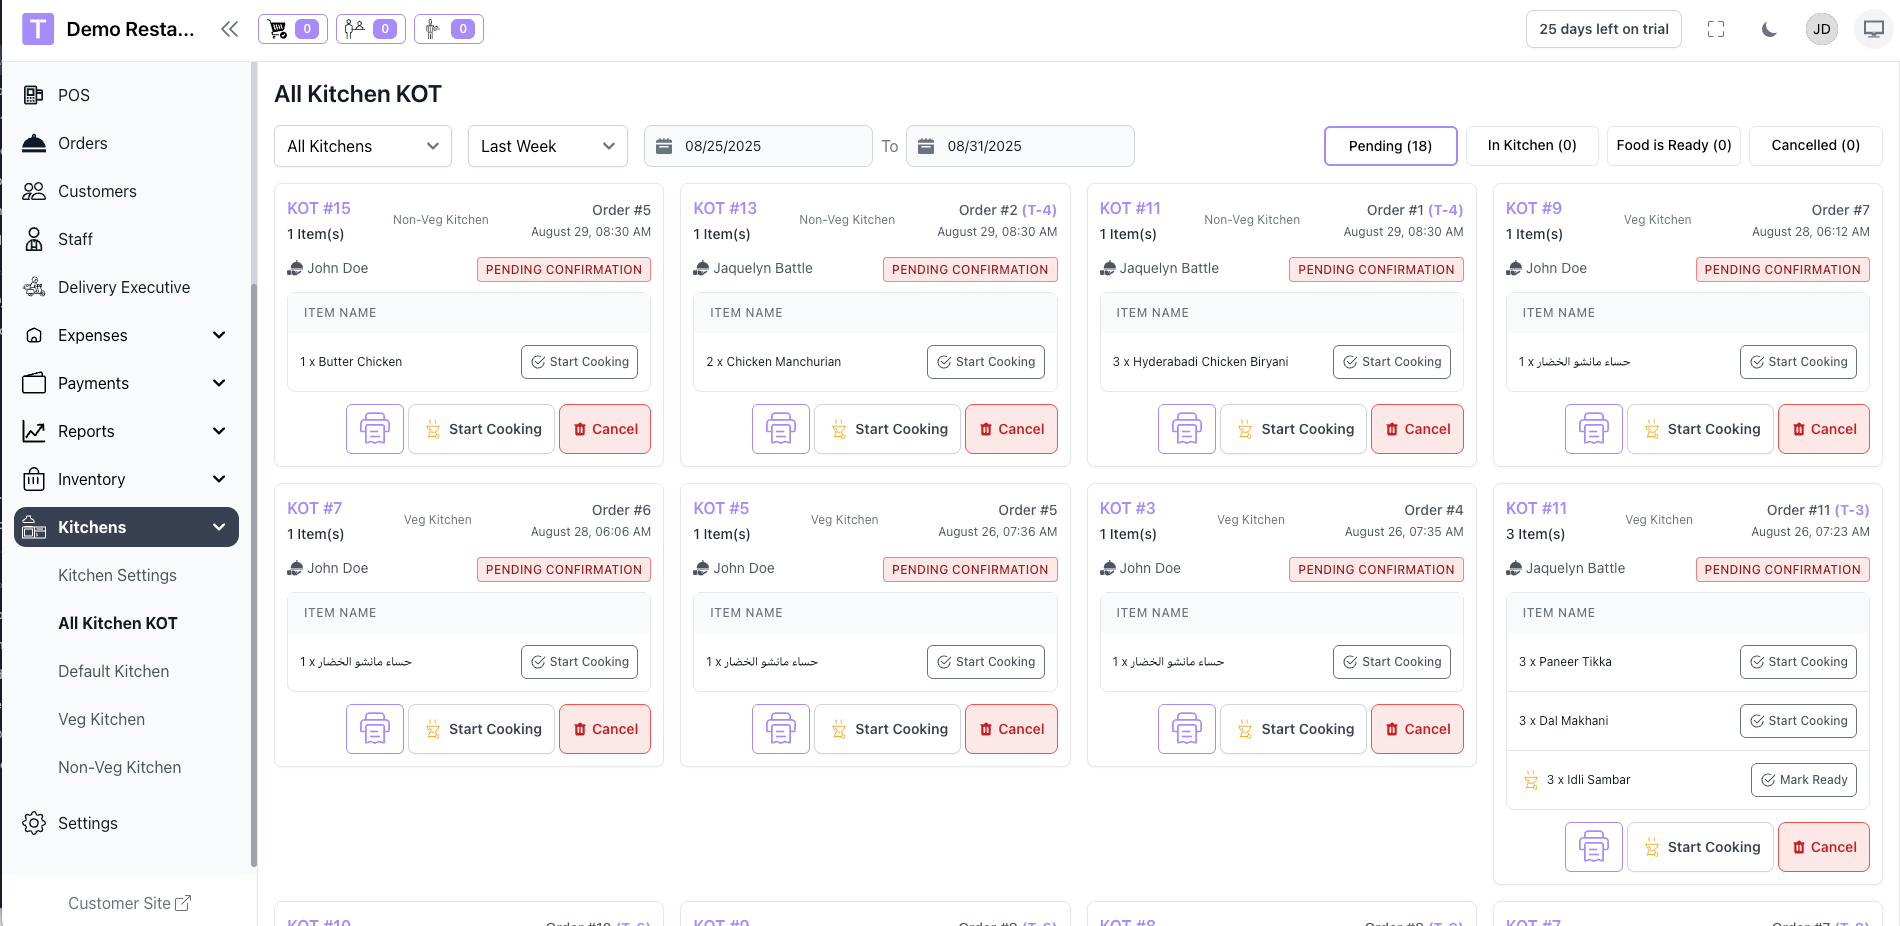Open the Customer Site link
Image resolution: width=1900 pixels, height=926 pixels.
(x=129, y=903)
